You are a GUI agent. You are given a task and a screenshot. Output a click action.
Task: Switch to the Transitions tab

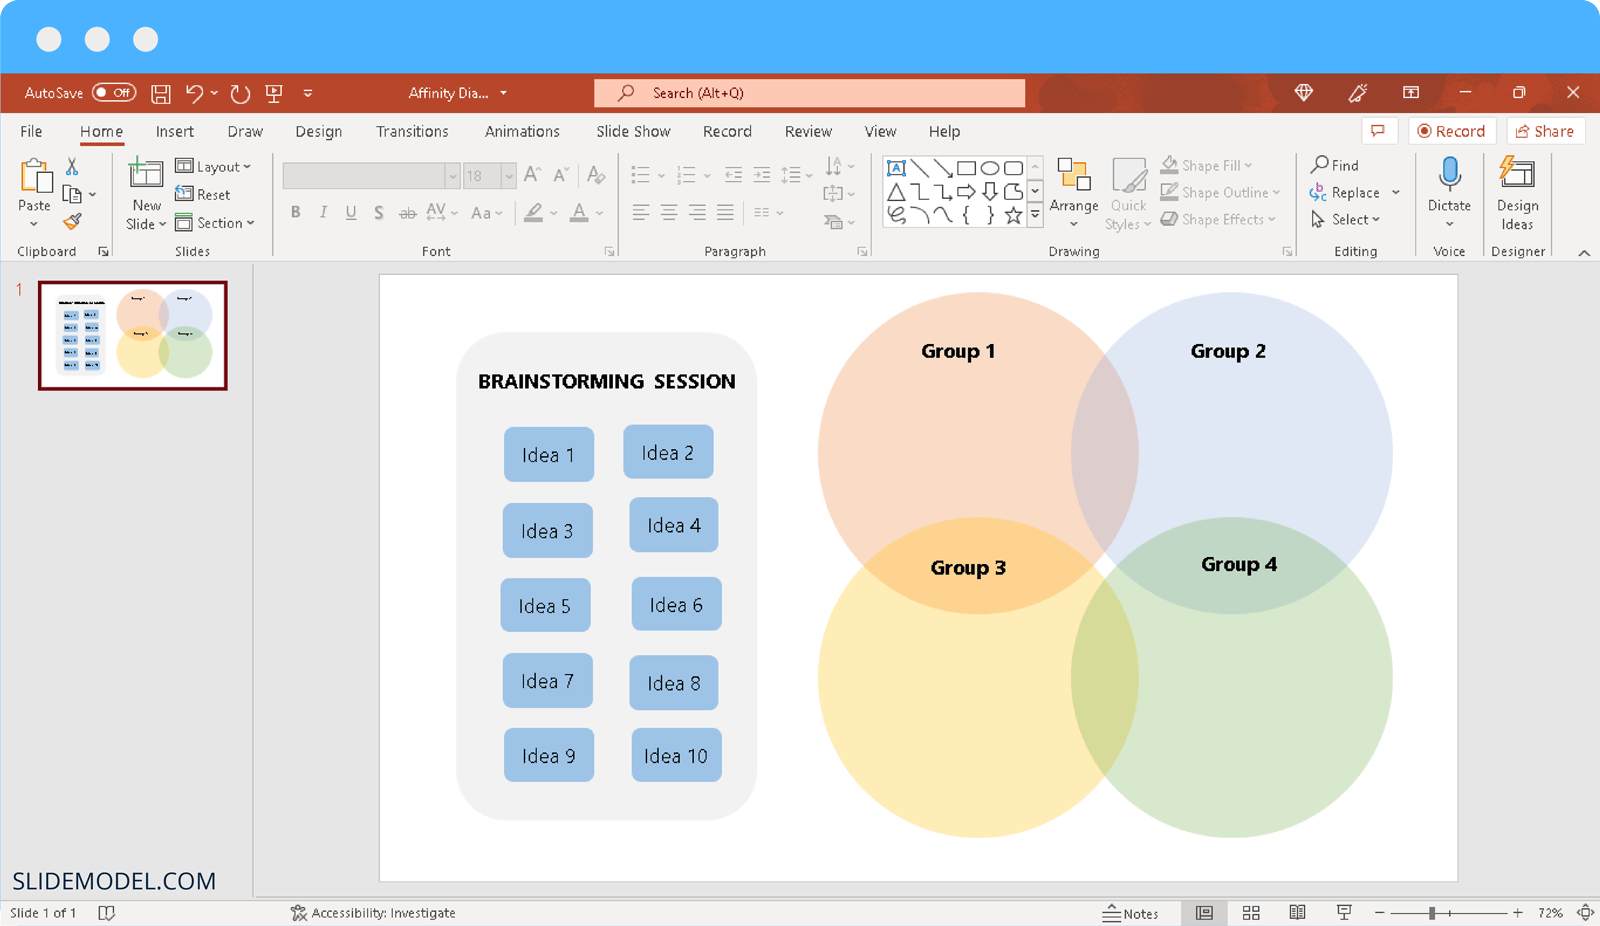point(412,132)
